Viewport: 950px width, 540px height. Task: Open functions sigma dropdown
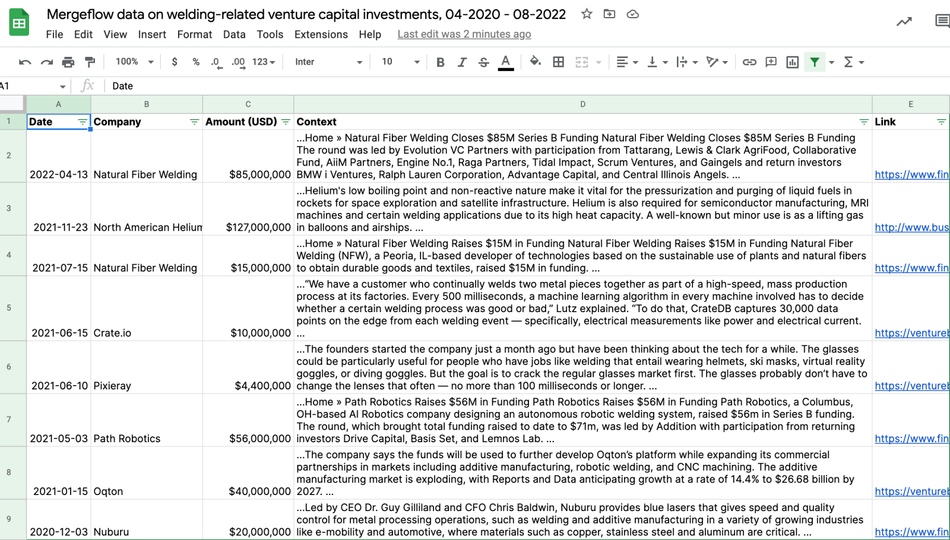(x=853, y=62)
